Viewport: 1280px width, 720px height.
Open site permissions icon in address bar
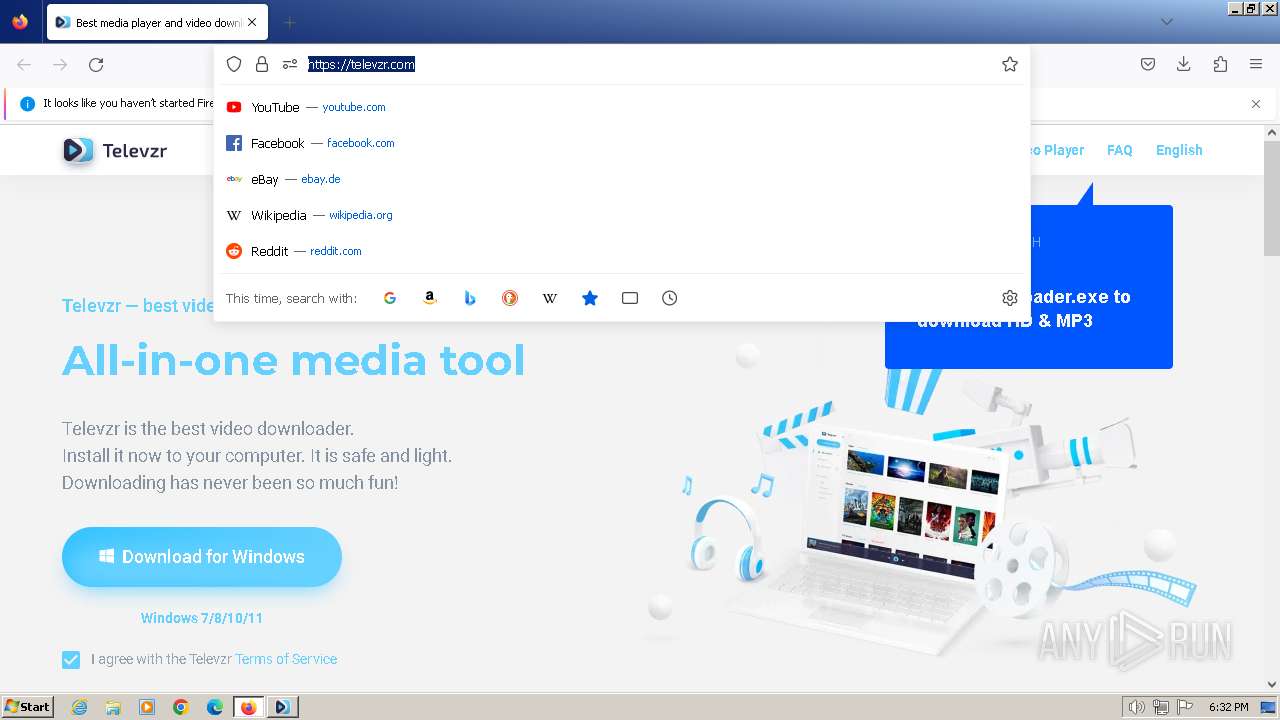[290, 64]
